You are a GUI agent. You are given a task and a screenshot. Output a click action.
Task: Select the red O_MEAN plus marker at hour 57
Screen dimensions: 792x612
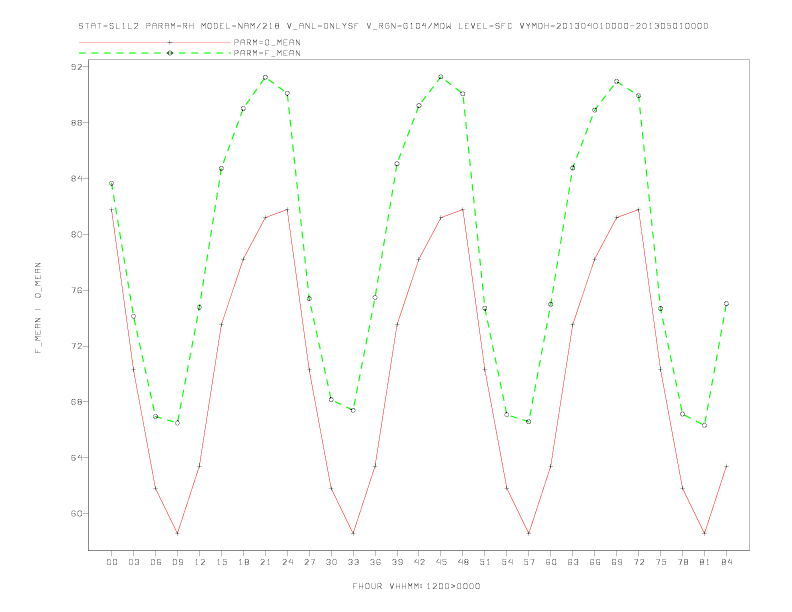pyautogui.click(x=529, y=533)
